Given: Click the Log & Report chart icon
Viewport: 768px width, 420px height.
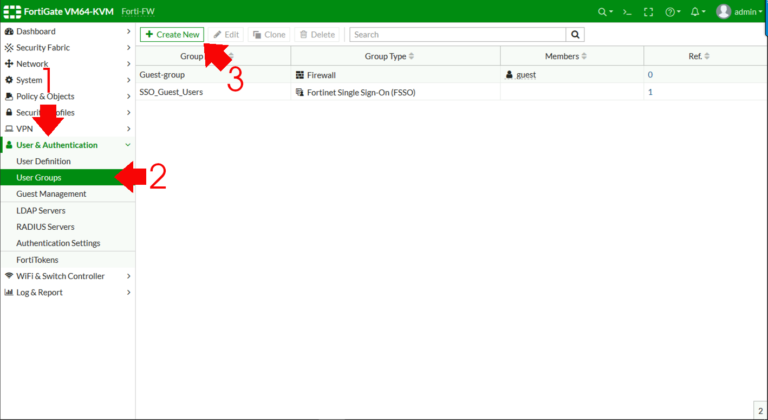Looking at the screenshot, I should [x=9, y=292].
